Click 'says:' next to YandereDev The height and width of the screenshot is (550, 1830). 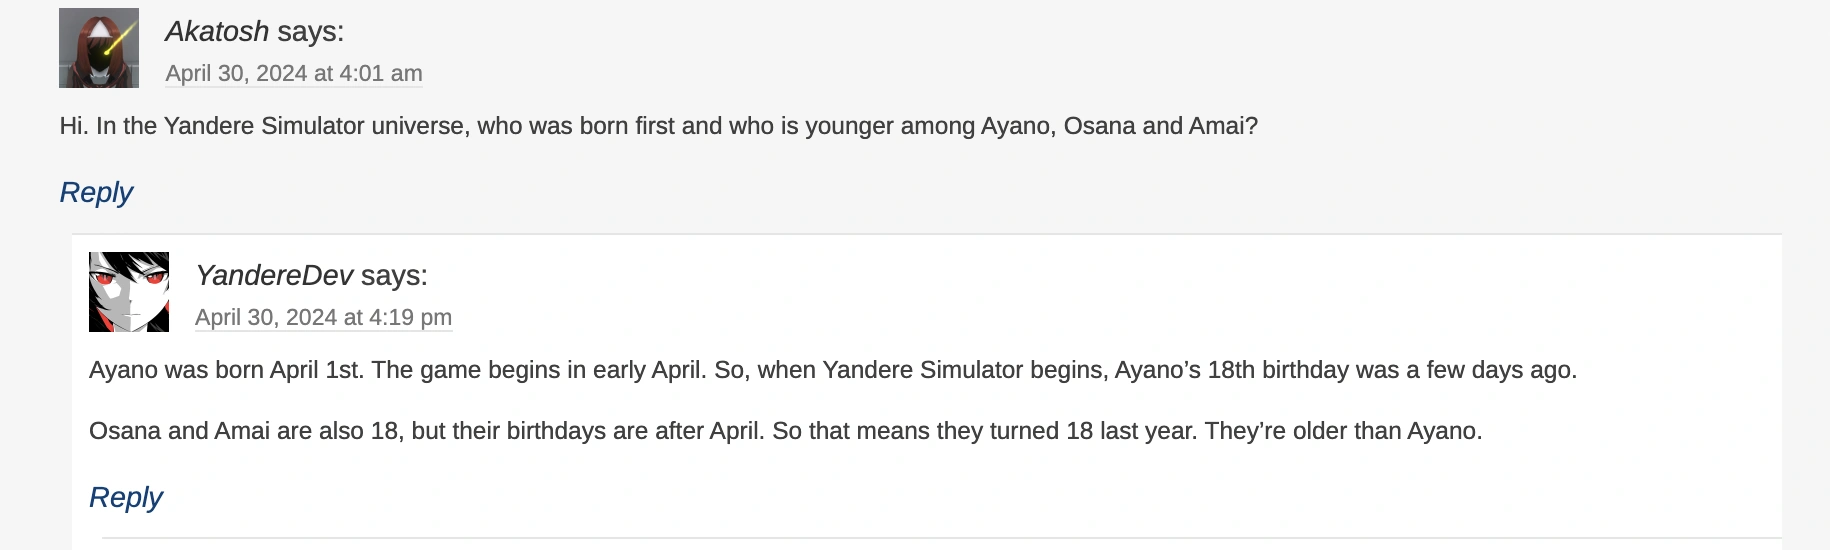[394, 276]
